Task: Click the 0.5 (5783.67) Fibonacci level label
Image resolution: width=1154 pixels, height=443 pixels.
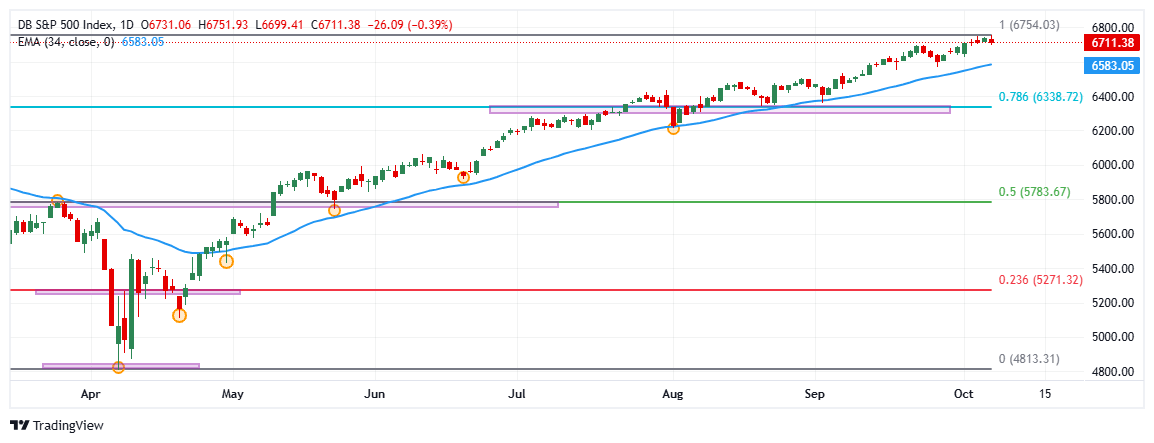Action: coord(1034,192)
